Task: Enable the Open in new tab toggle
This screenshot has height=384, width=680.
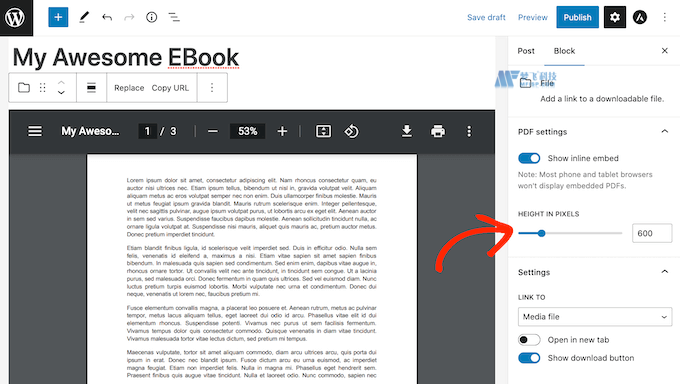Action: tap(529, 340)
